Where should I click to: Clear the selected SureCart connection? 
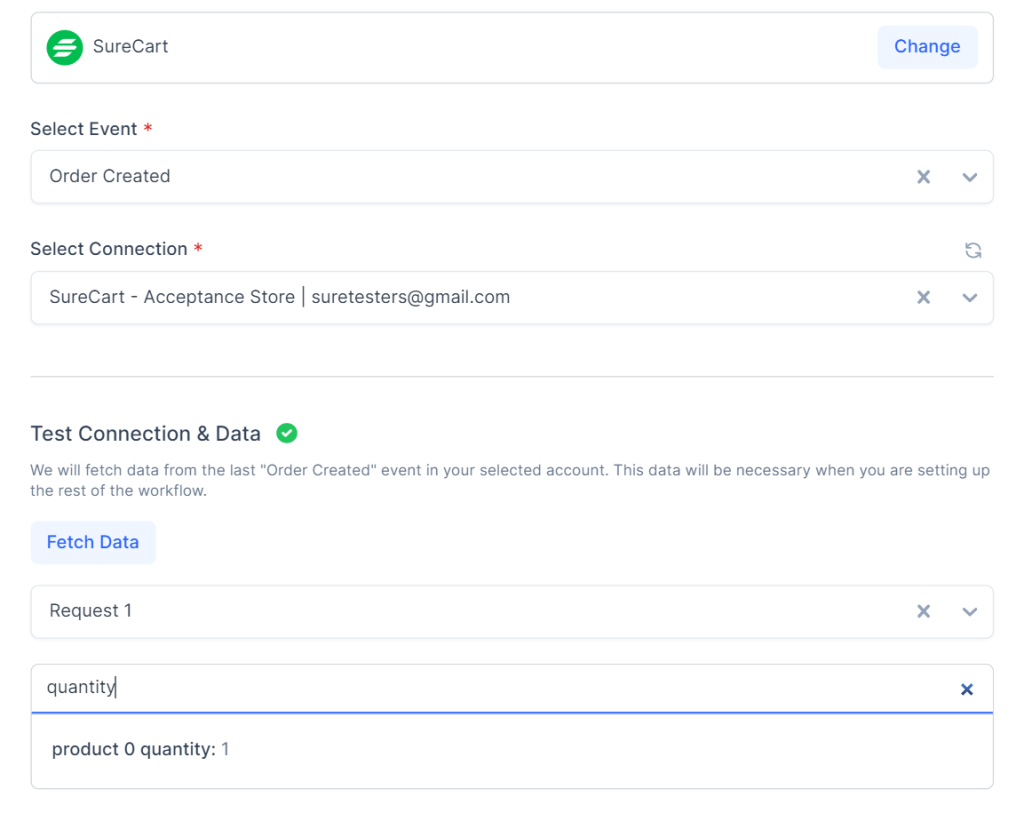coord(924,297)
